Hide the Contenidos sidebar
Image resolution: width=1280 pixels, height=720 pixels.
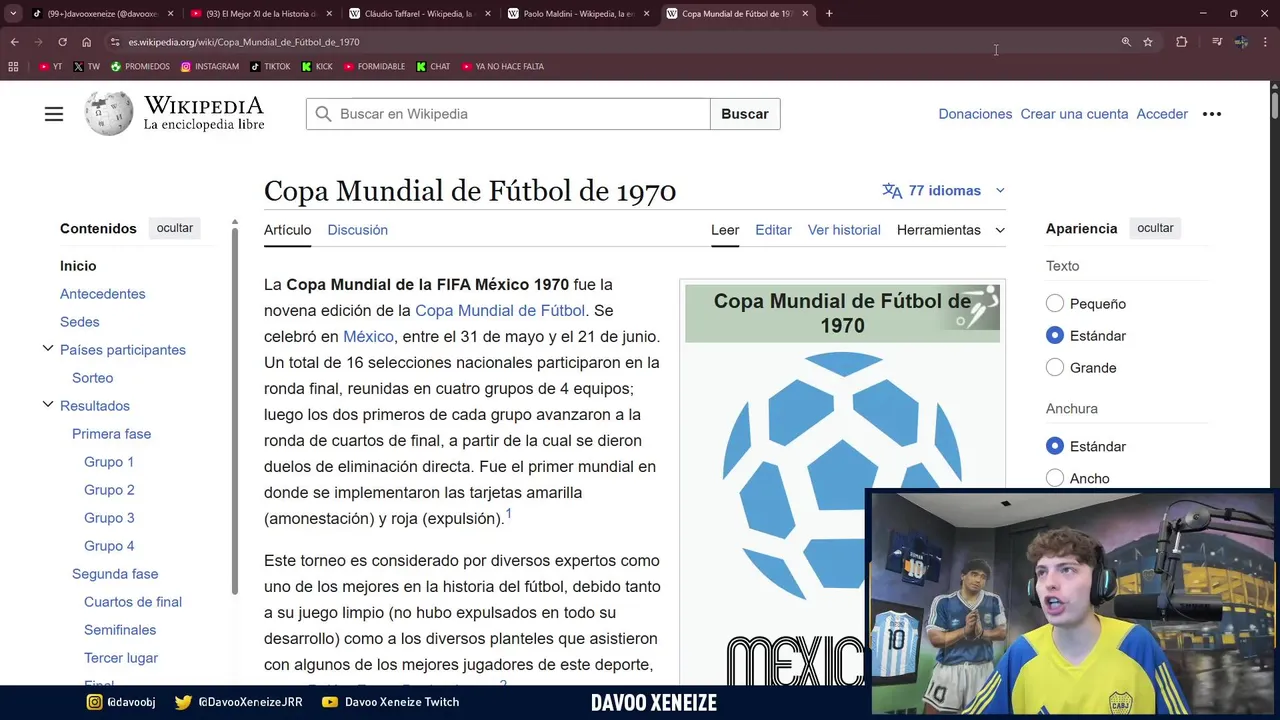174,228
